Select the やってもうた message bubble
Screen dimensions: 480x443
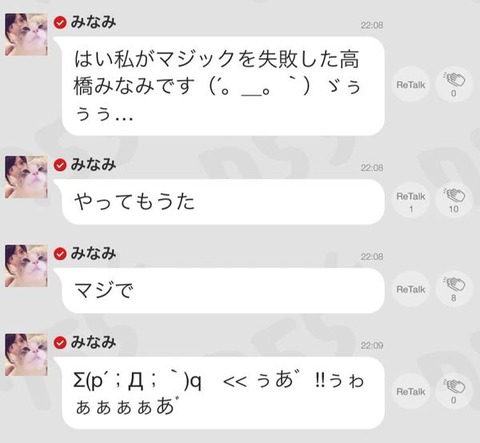coord(223,202)
